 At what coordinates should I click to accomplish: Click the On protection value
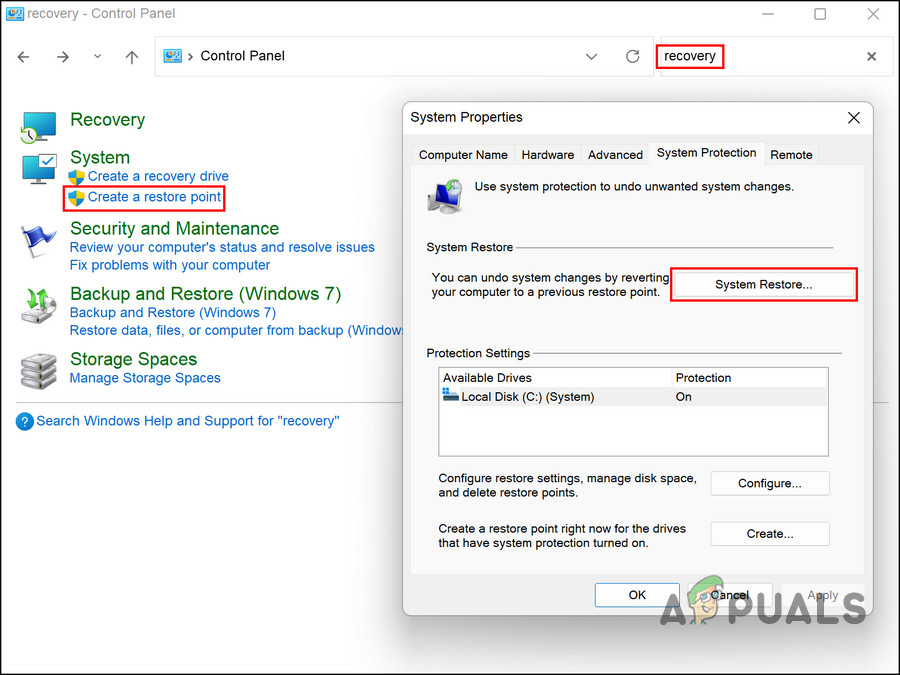(x=683, y=397)
